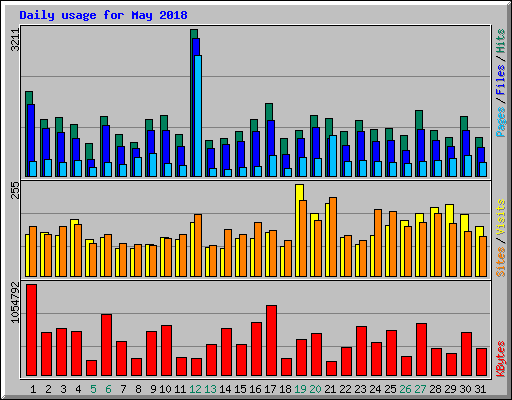The height and width of the screenshot is (400, 512).
Task: Click the tallest green hits bar for day 12
Action: point(194,33)
